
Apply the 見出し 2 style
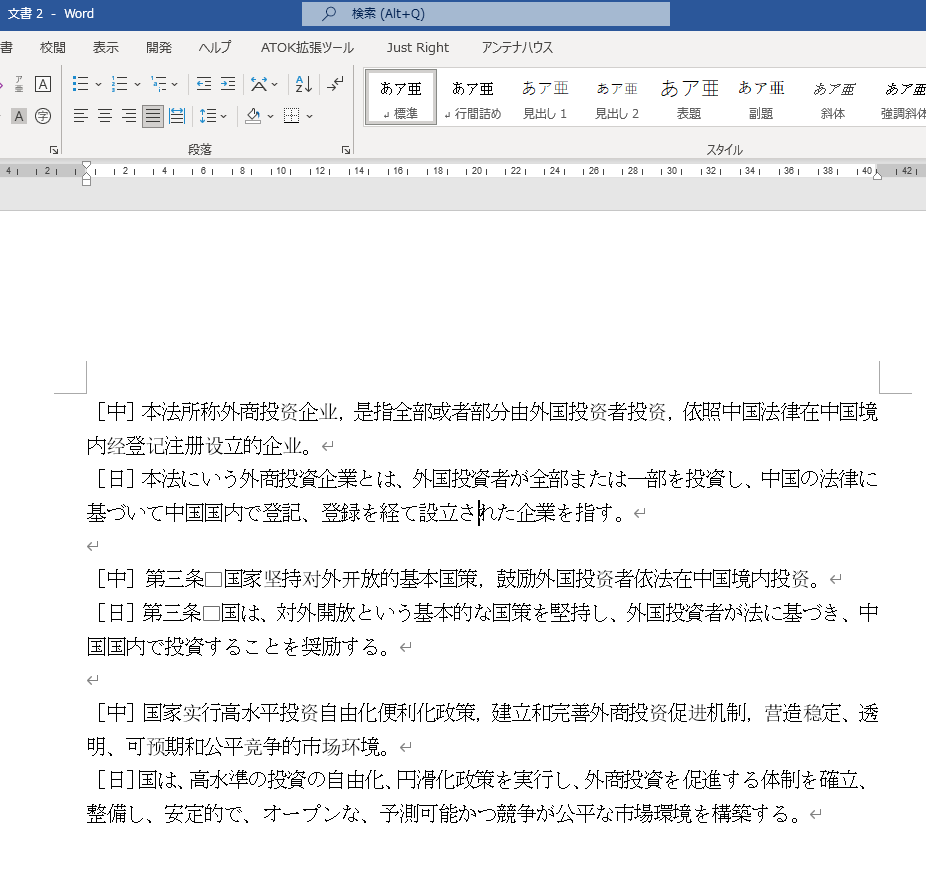[x=617, y=97]
